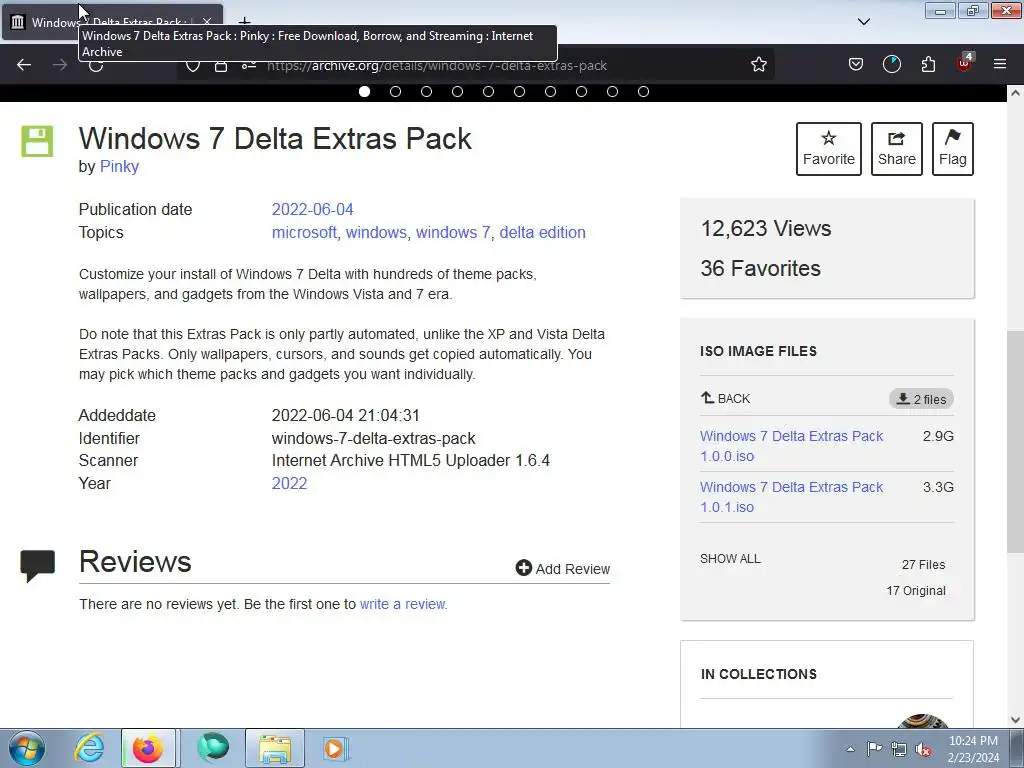The height and width of the screenshot is (768, 1024).
Task: Select the seventh carousel dot
Action: click(551, 91)
